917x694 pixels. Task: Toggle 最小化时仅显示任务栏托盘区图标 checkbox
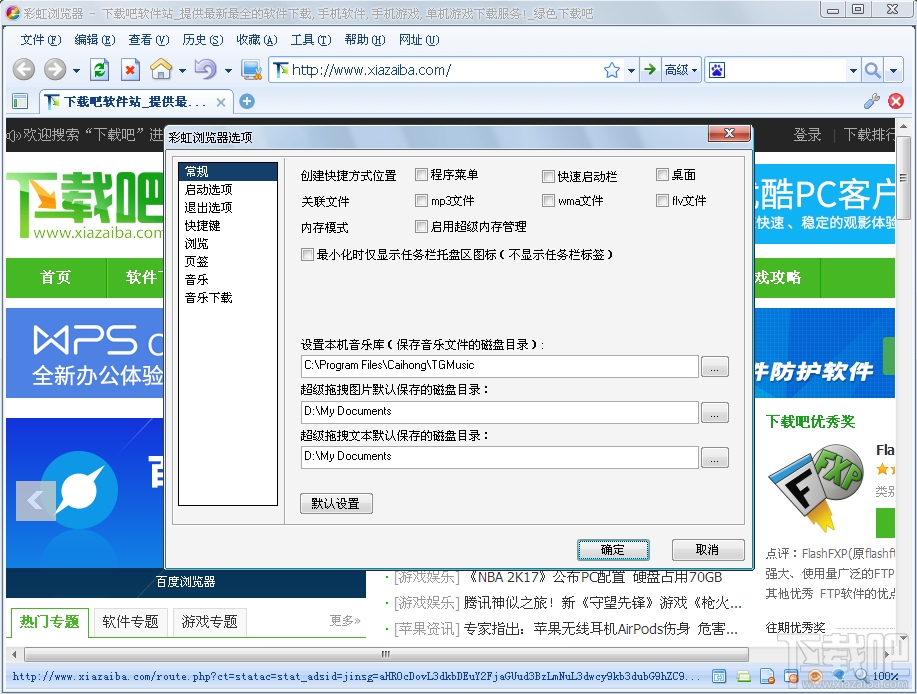[307, 254]
